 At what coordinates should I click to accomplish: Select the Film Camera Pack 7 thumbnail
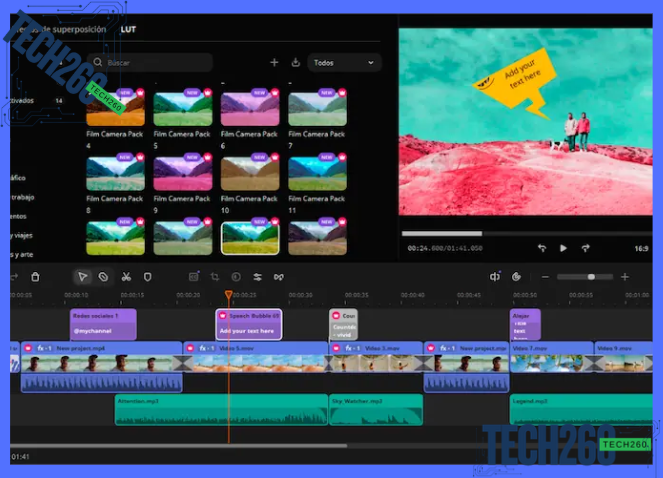pos(317,109)
